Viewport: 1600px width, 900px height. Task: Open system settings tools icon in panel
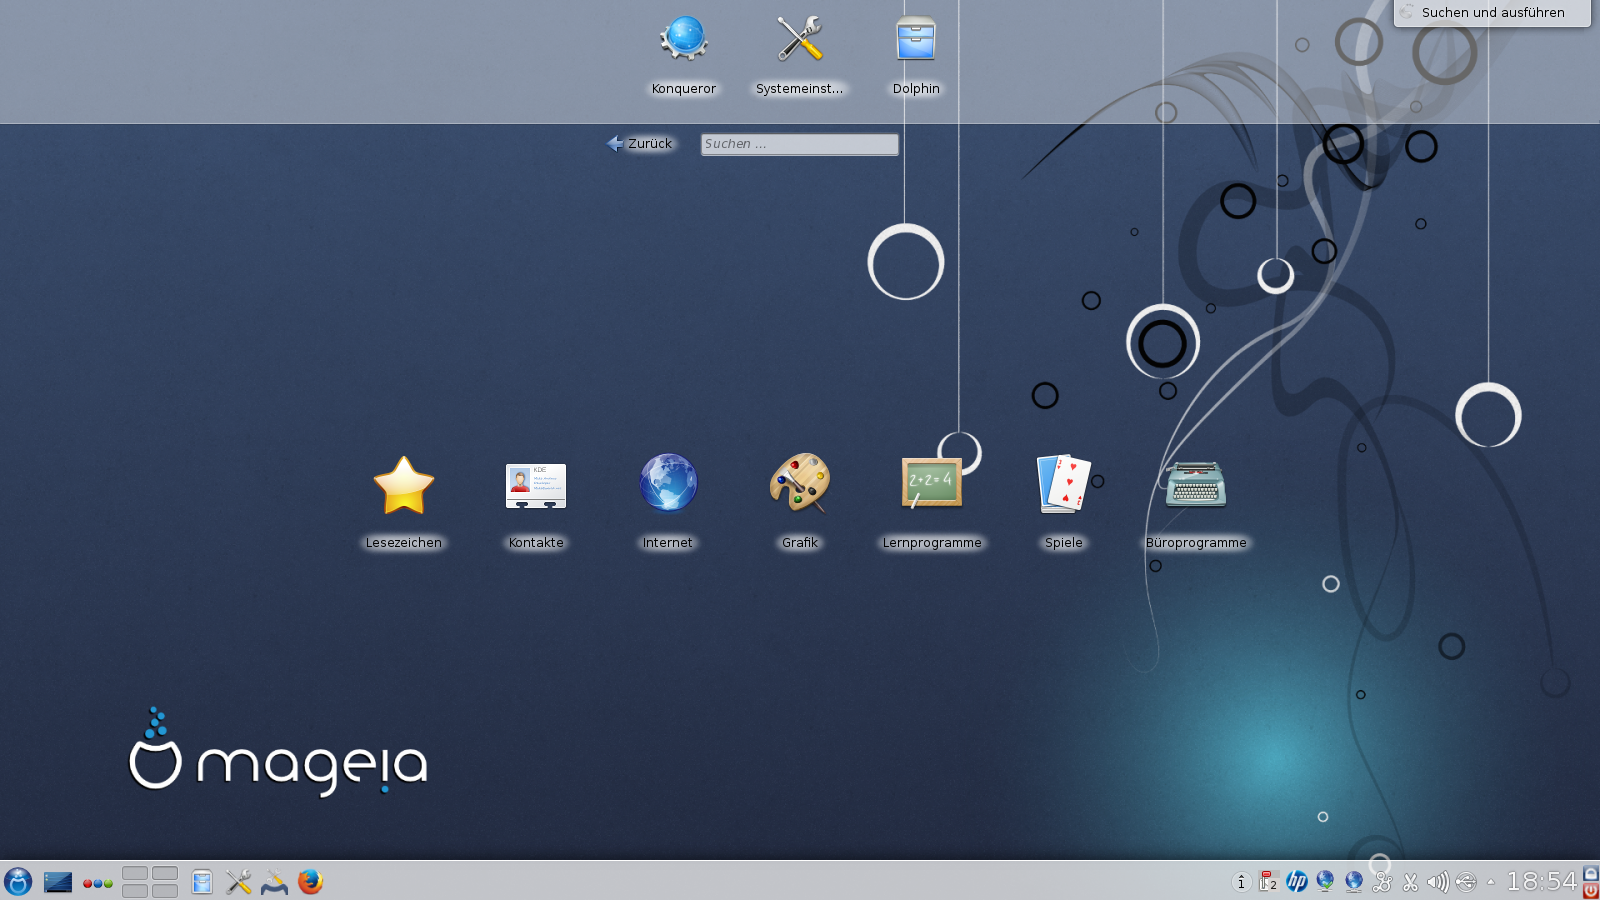pyautogui.click(x=238, y=882)
